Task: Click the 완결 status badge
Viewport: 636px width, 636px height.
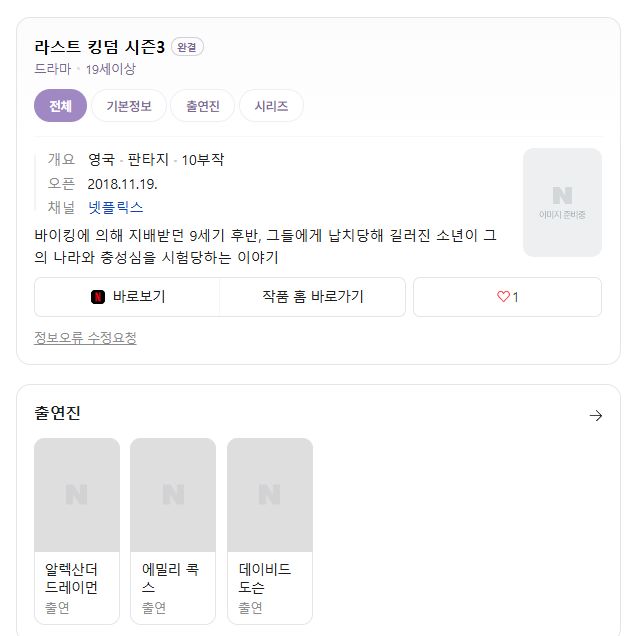Action: pos(187,47)
